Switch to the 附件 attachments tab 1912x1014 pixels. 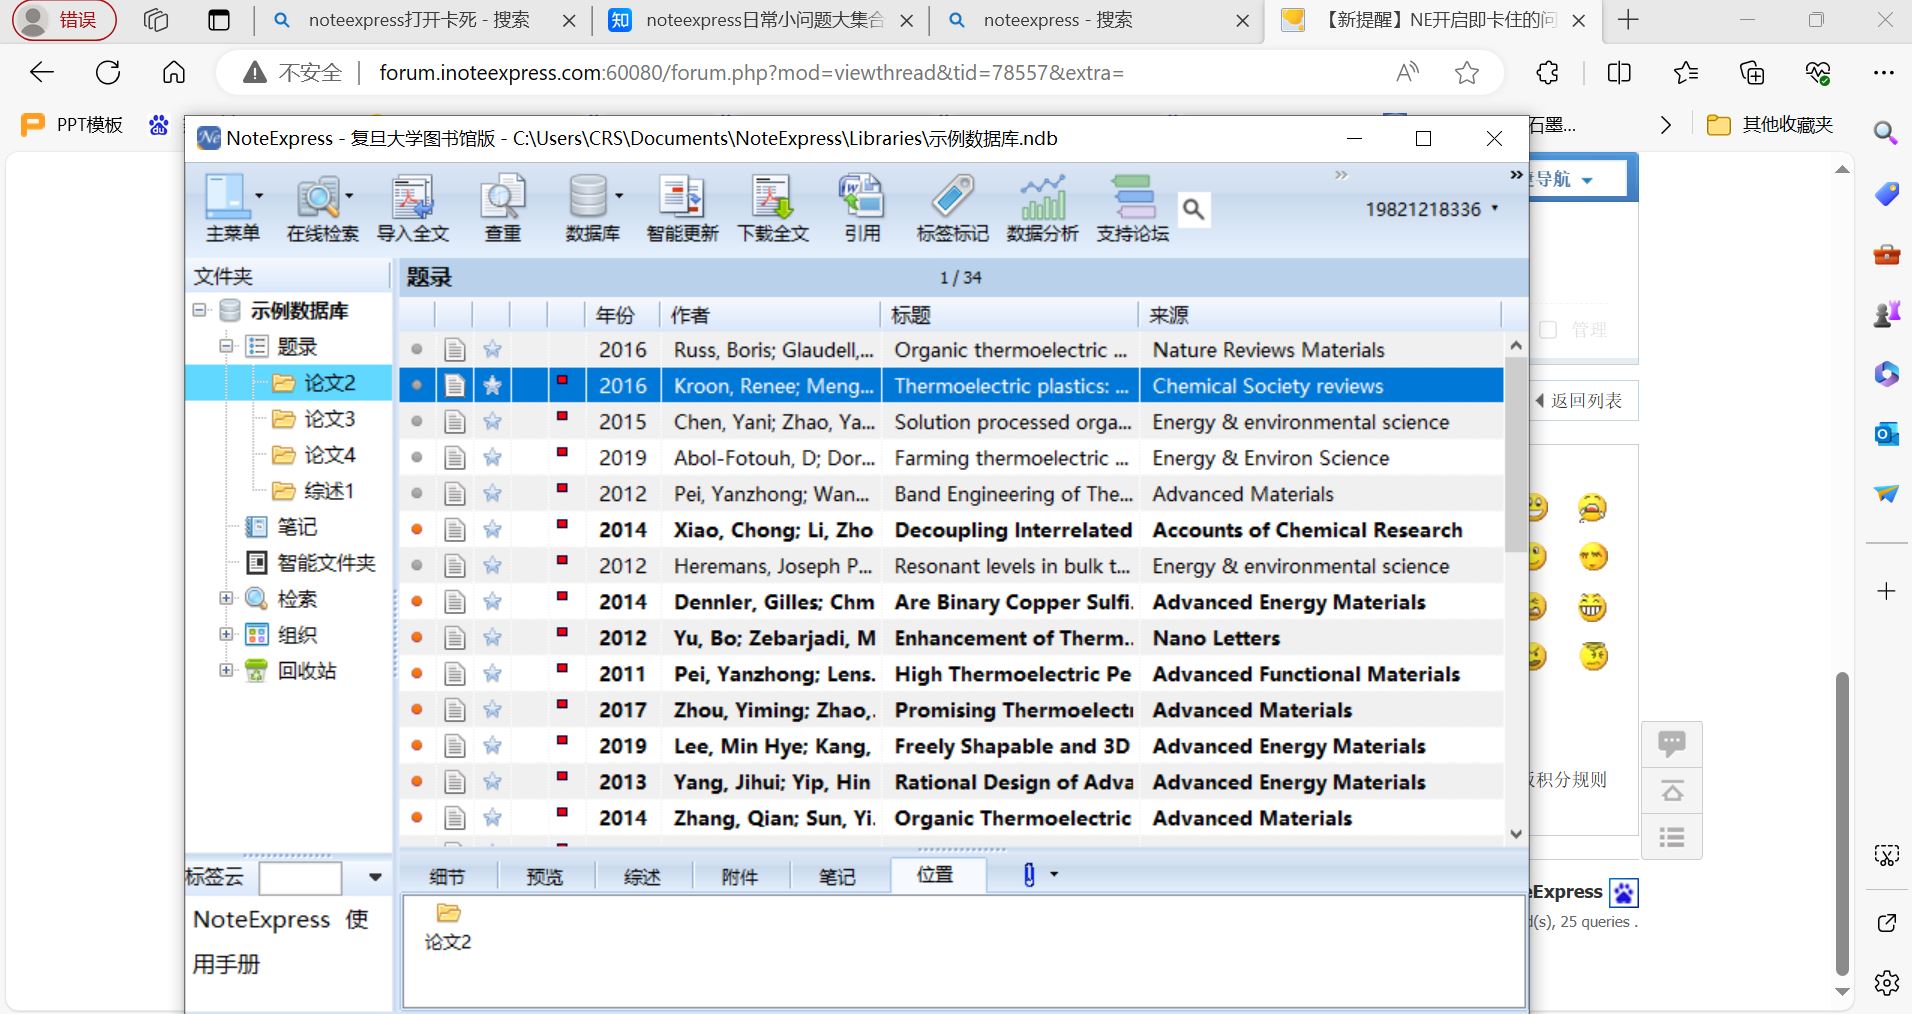[x=740, y=877]
